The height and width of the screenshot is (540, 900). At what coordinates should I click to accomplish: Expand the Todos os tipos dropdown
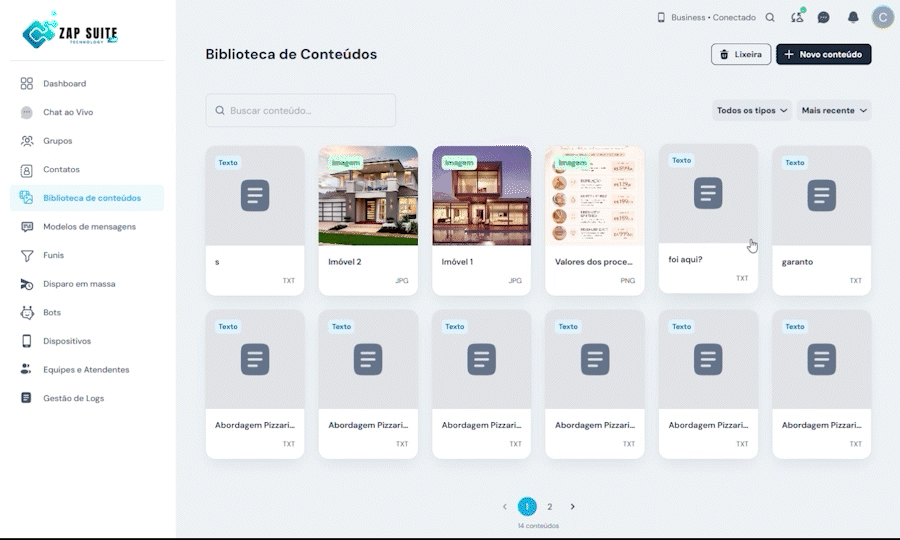coord(752,110)
